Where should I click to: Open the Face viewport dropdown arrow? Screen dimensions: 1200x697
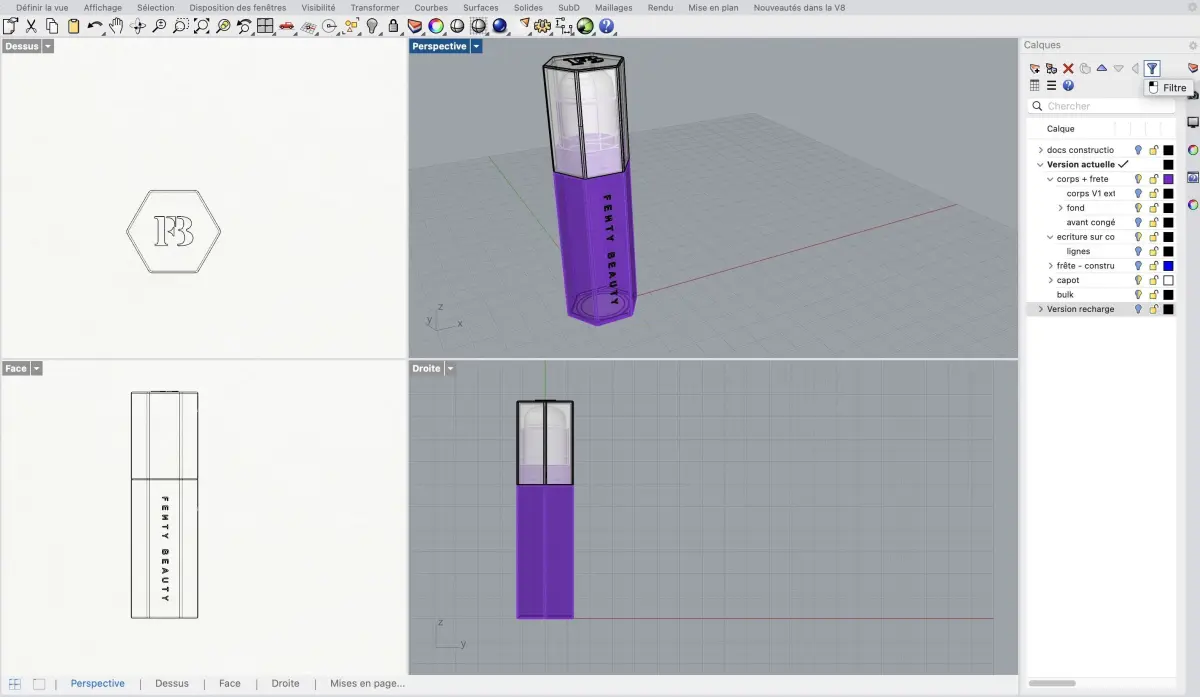pyautogui.click(x=37, y=368)
